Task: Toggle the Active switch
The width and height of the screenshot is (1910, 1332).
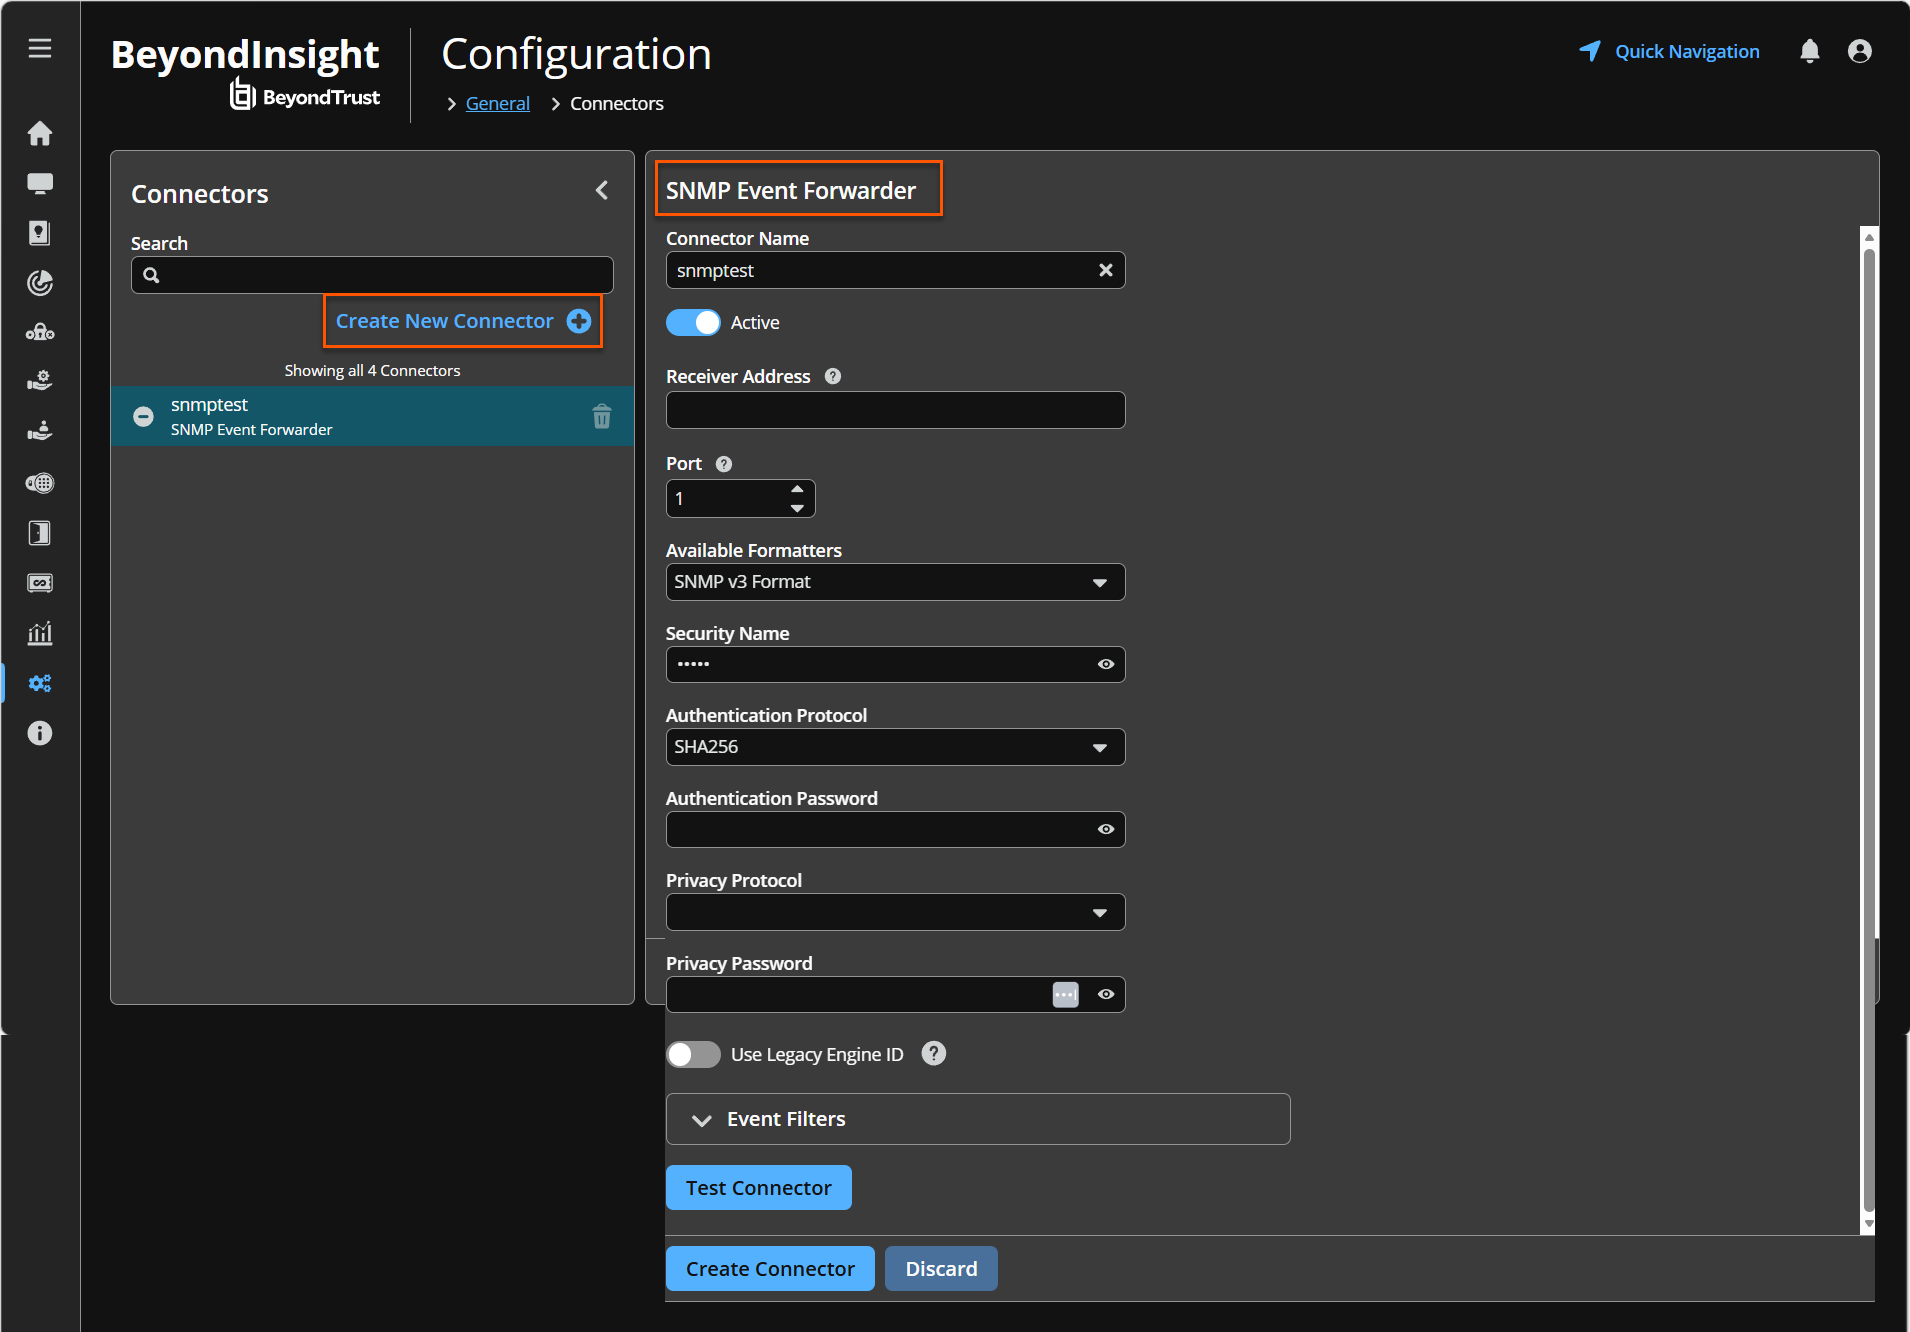Action: pyautogui.click(x=693, y=322)
